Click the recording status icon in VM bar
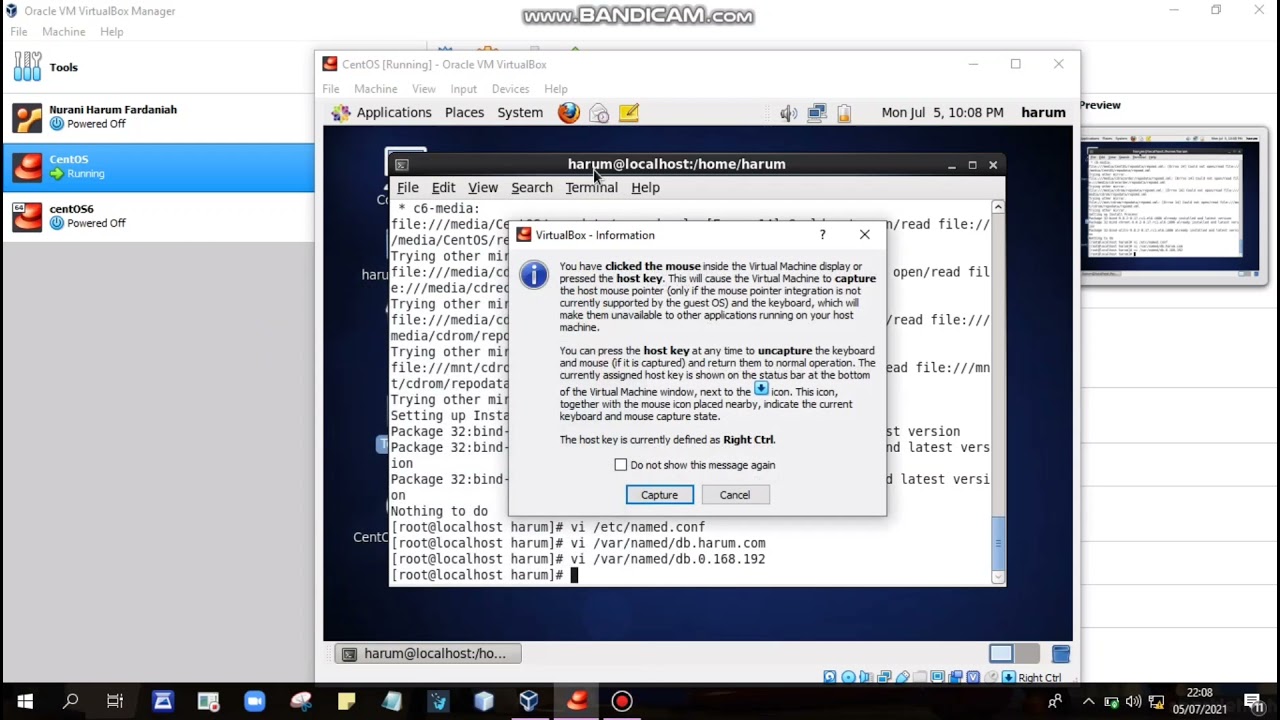The width and height of the screenshot is (1280, 720). point(956,677)
